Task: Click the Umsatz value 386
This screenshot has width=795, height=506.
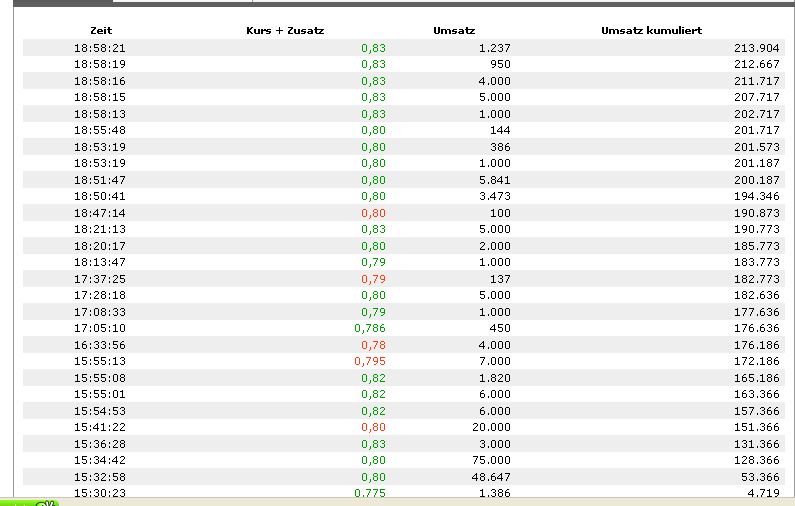Action: pos(500,147)
